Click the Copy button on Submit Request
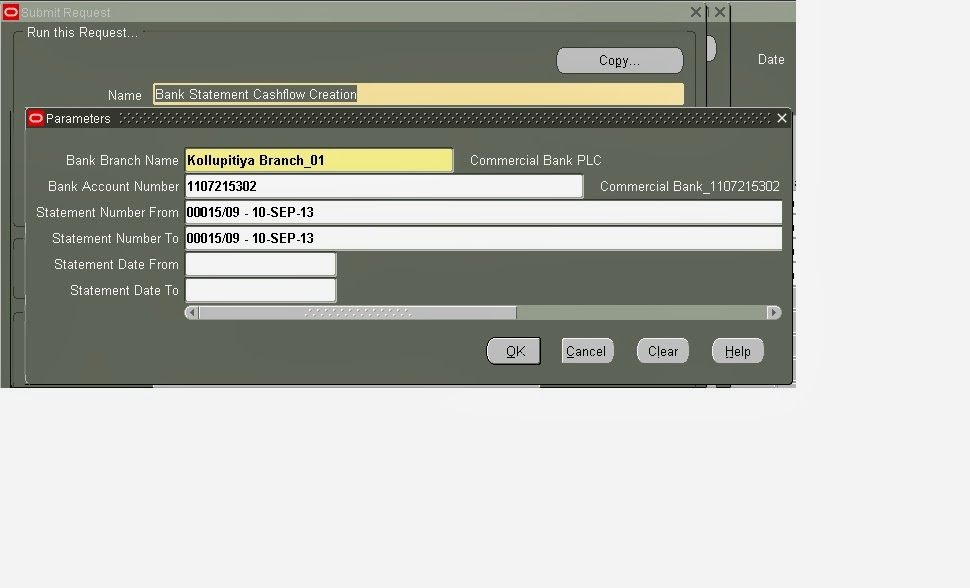The width and height of the screenshot is (970, 588). tap(618, 60)
